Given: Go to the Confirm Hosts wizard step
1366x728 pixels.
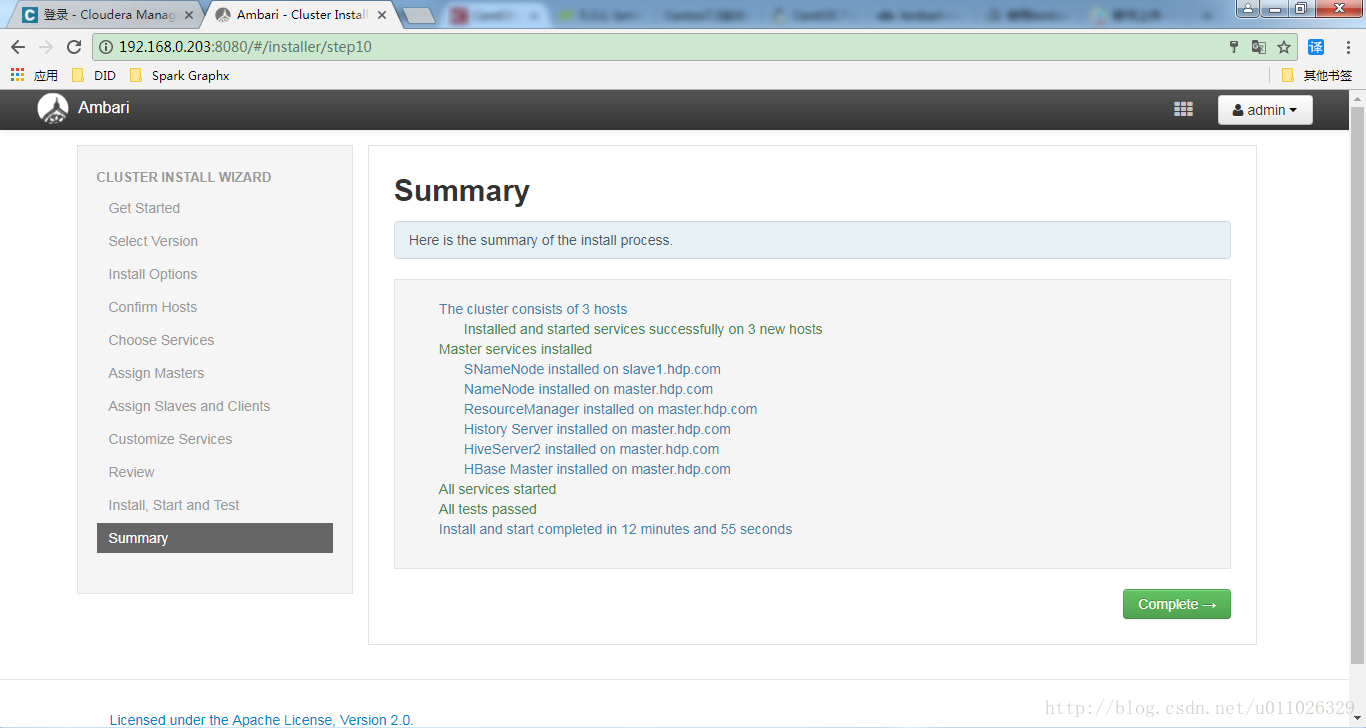Looking at the screenshot, I should coord(153,307).
